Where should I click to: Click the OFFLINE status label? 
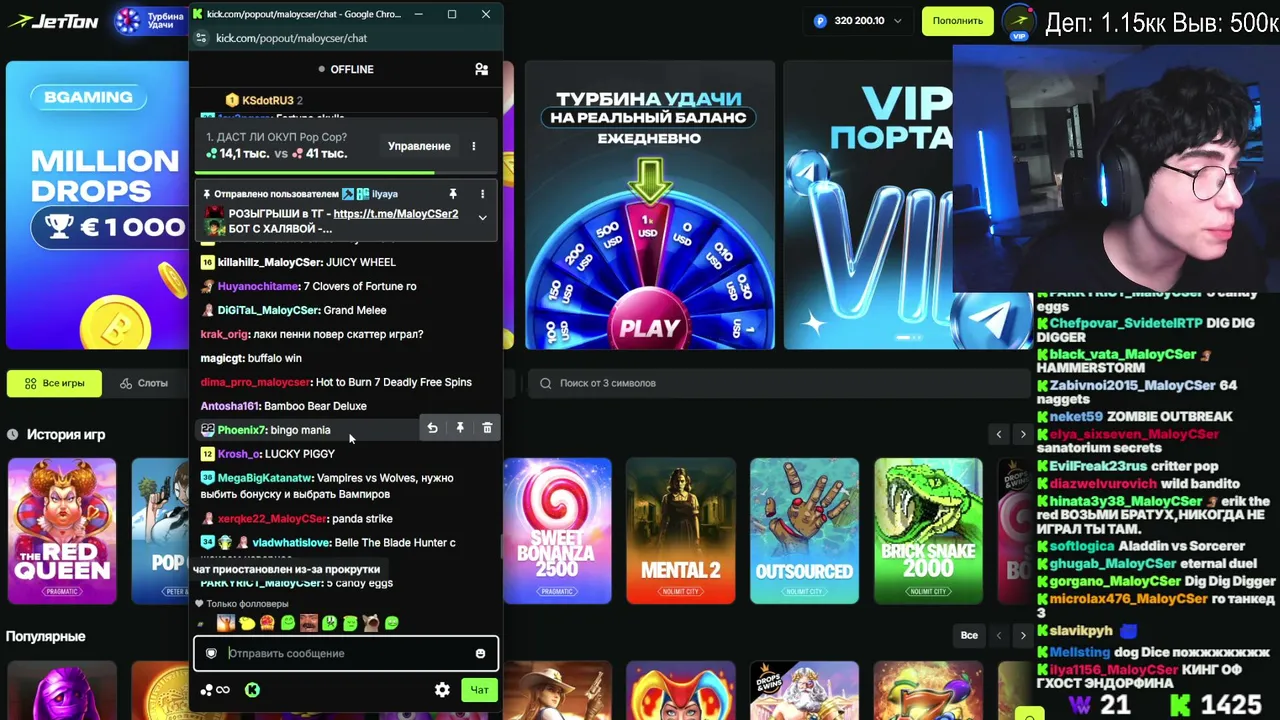point(352,69)
